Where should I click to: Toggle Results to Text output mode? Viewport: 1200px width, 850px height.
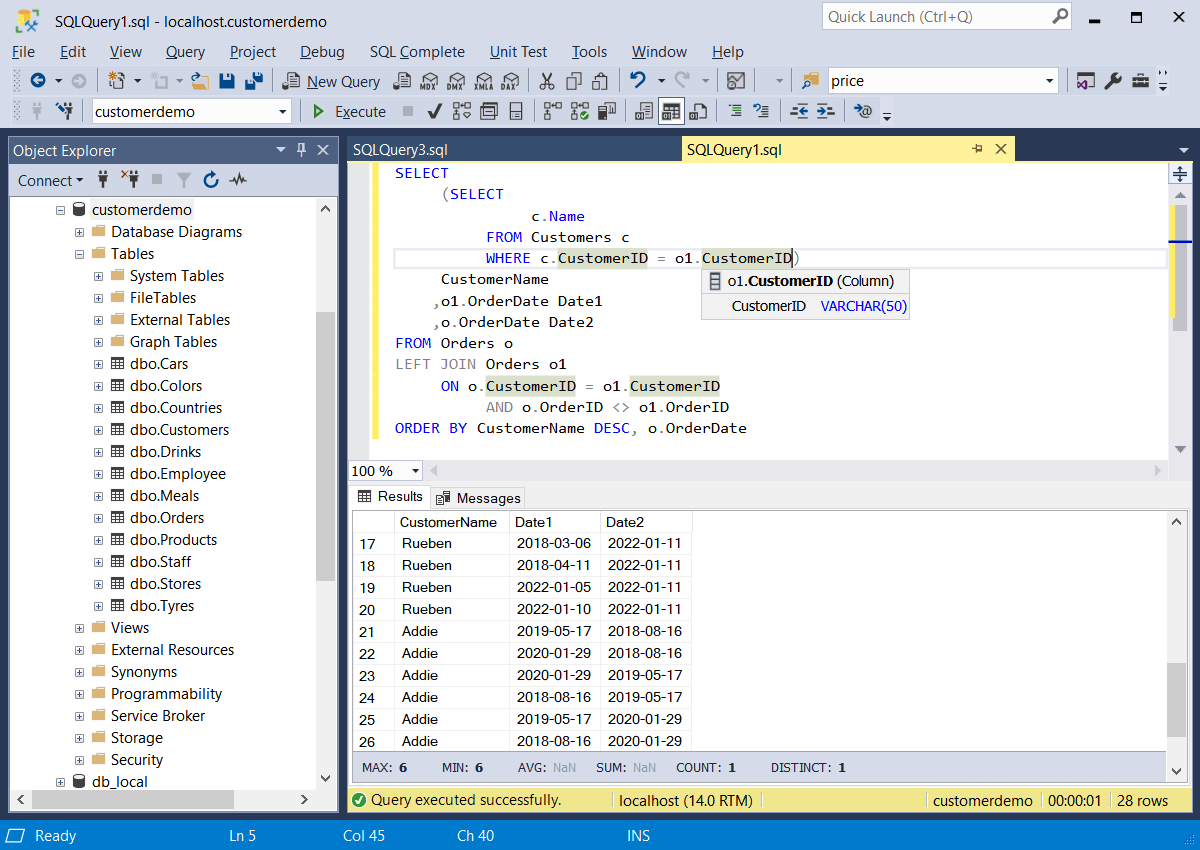click(x=644, y=111)
